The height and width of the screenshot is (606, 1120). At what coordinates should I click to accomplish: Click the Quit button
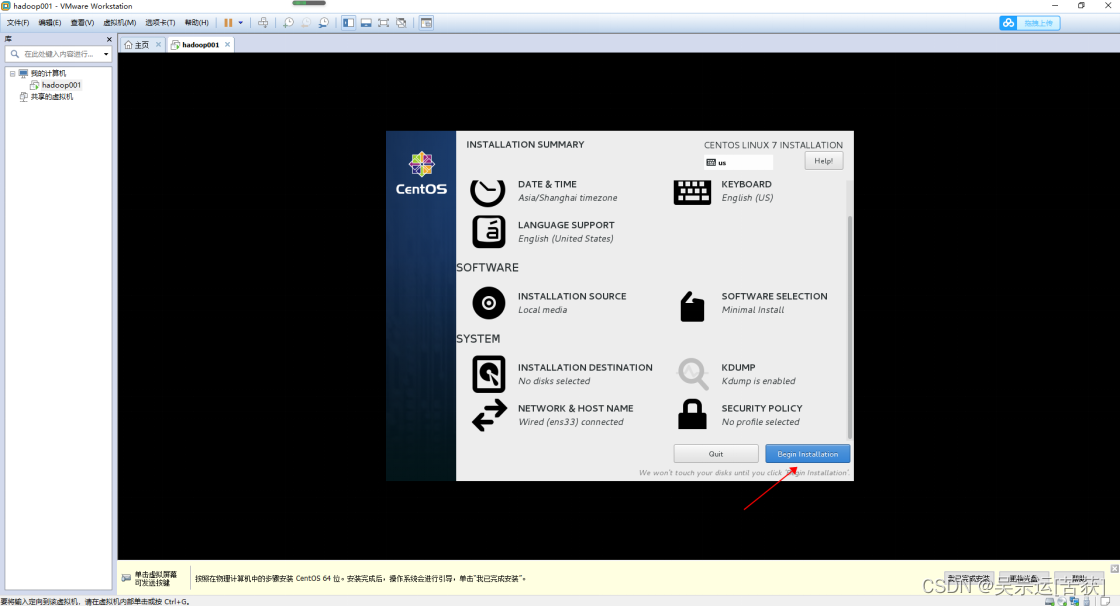click(x=716, y=454)
